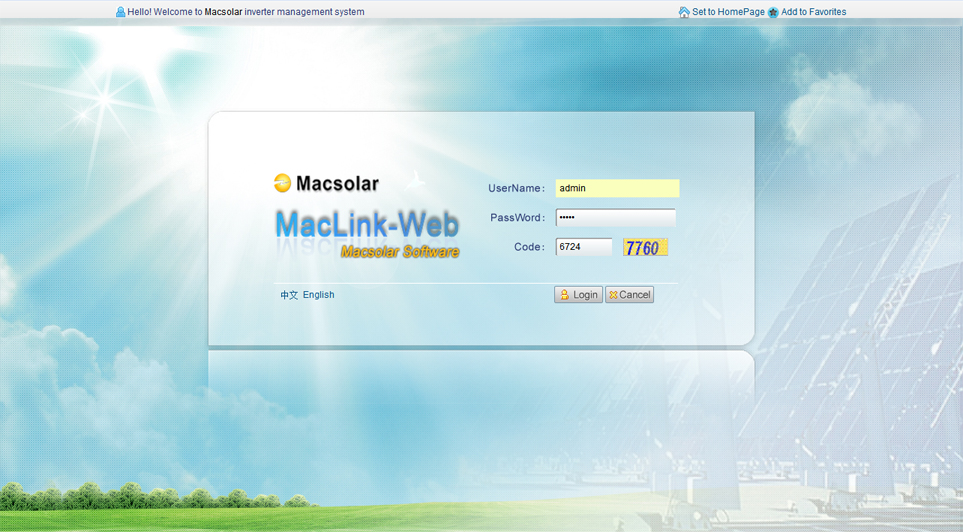Viewport: 963px width, 532px height.
Task: Click the star icon beside Add to Favorites
Action: pyautogui.click(x=773, y=12)
